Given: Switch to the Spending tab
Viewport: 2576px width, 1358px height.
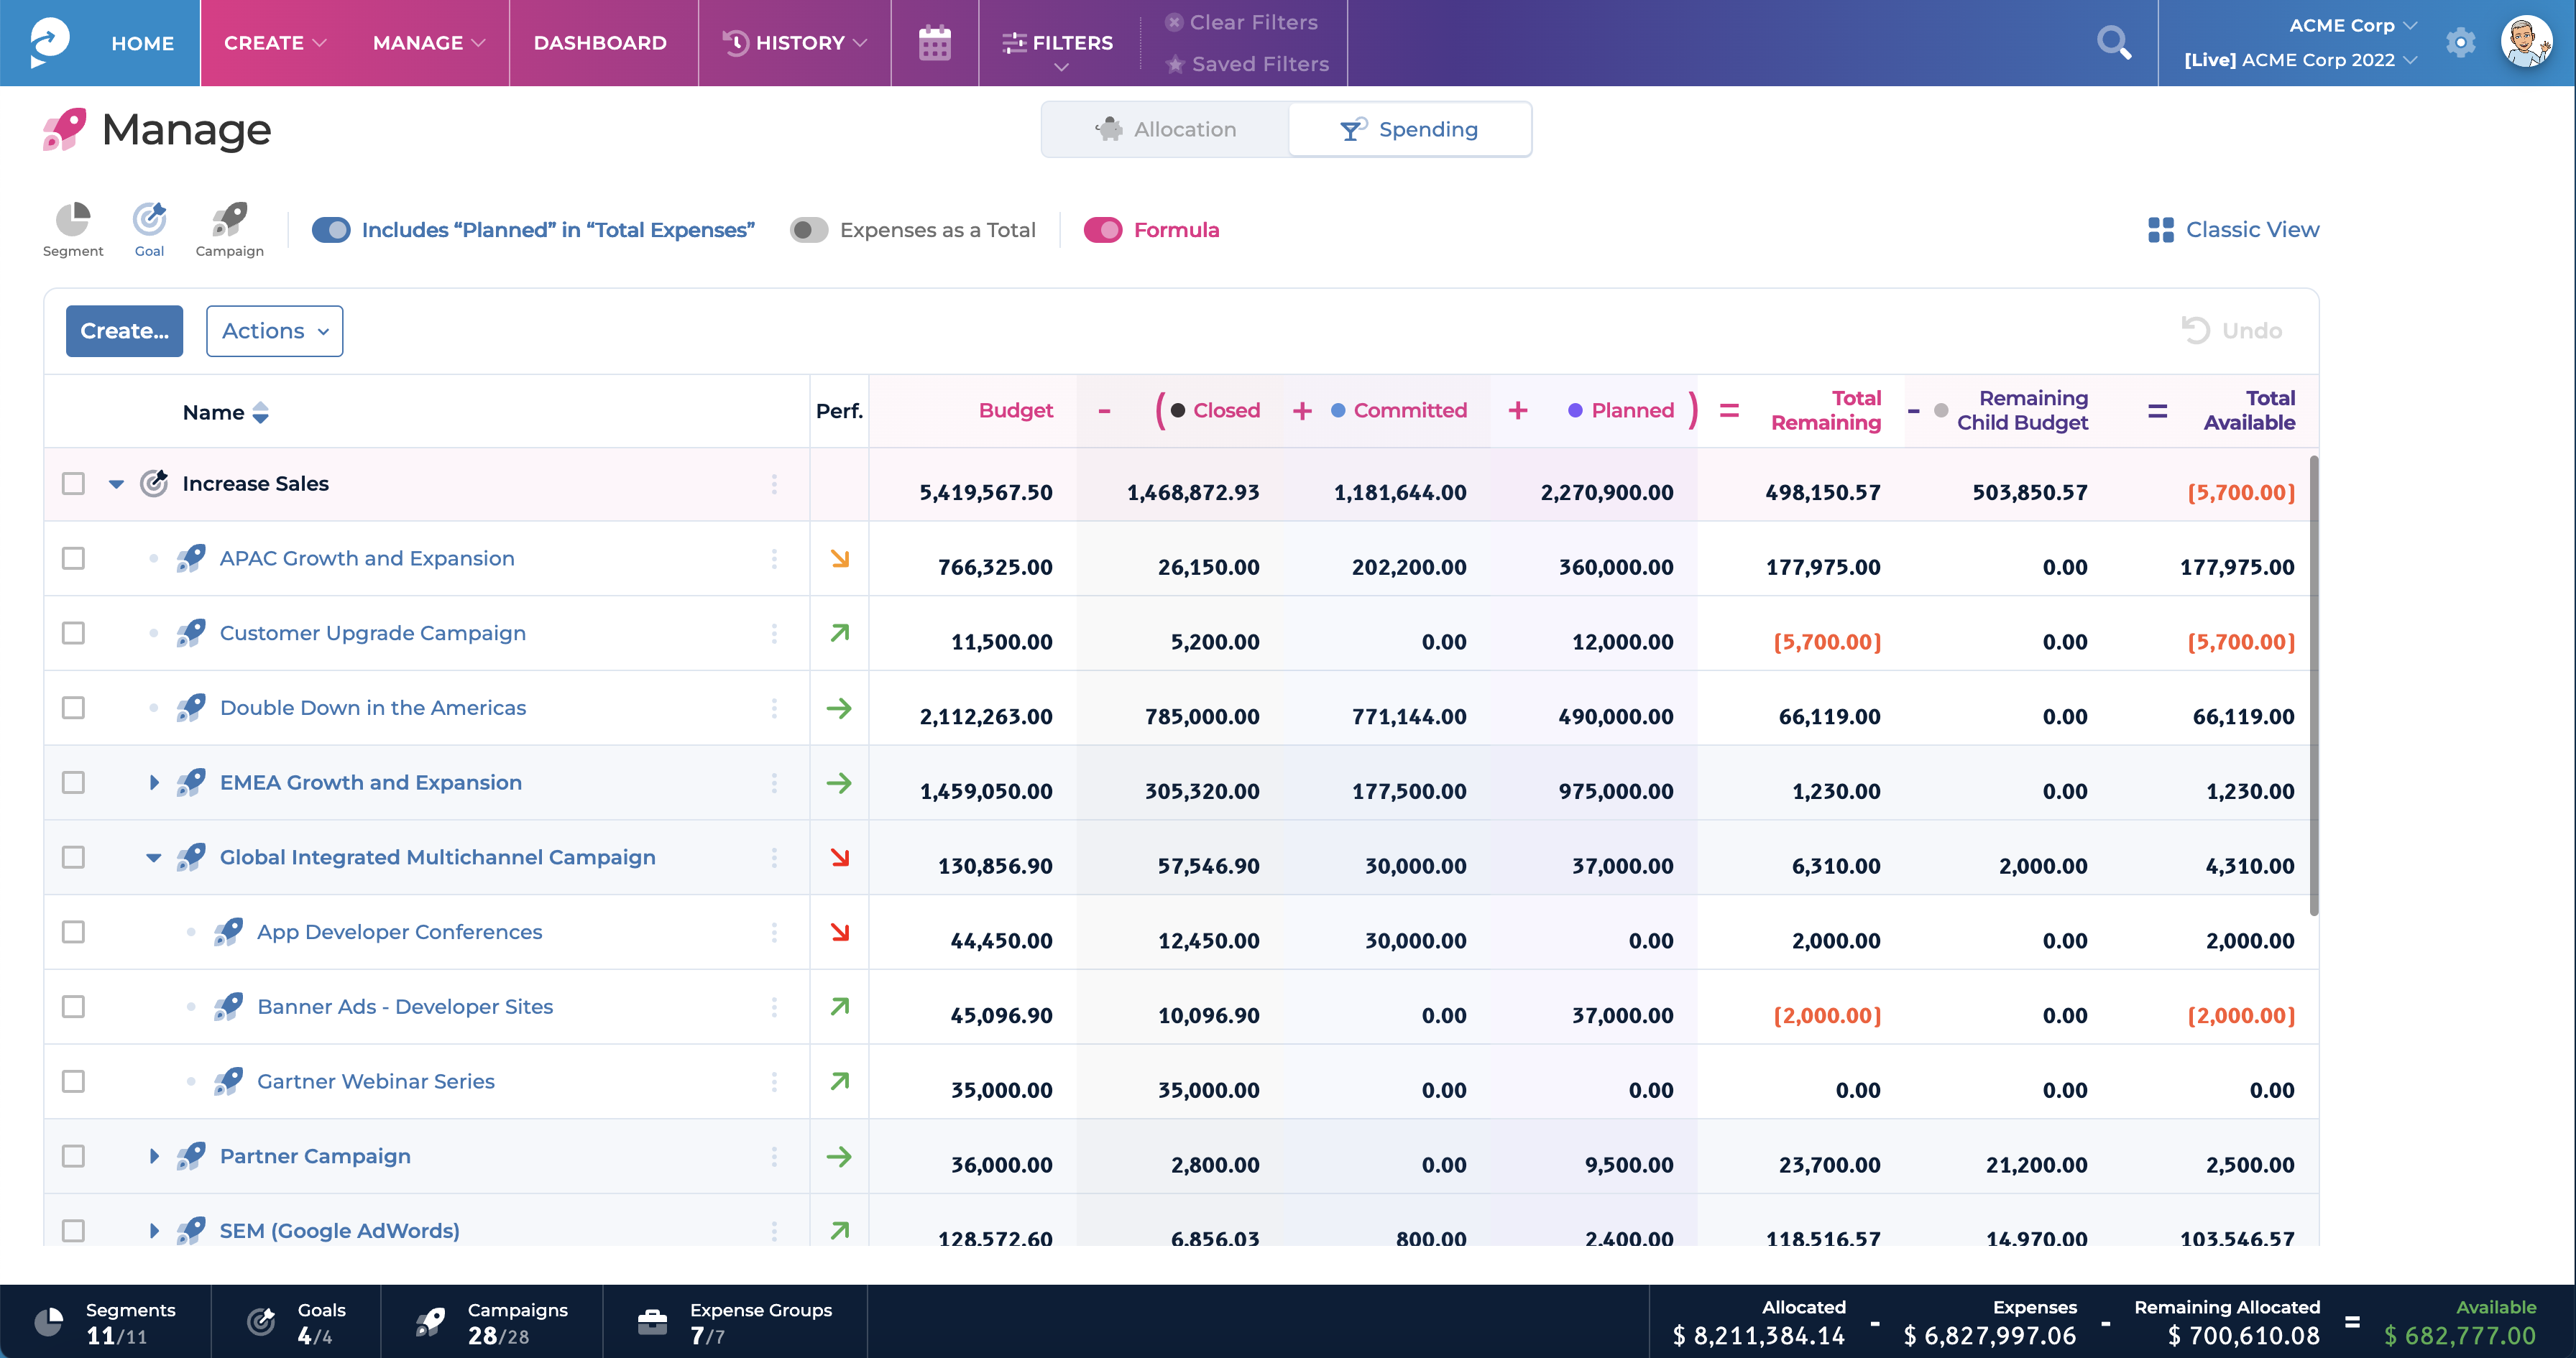Looking at the screenshot, I should (1409, 129).
